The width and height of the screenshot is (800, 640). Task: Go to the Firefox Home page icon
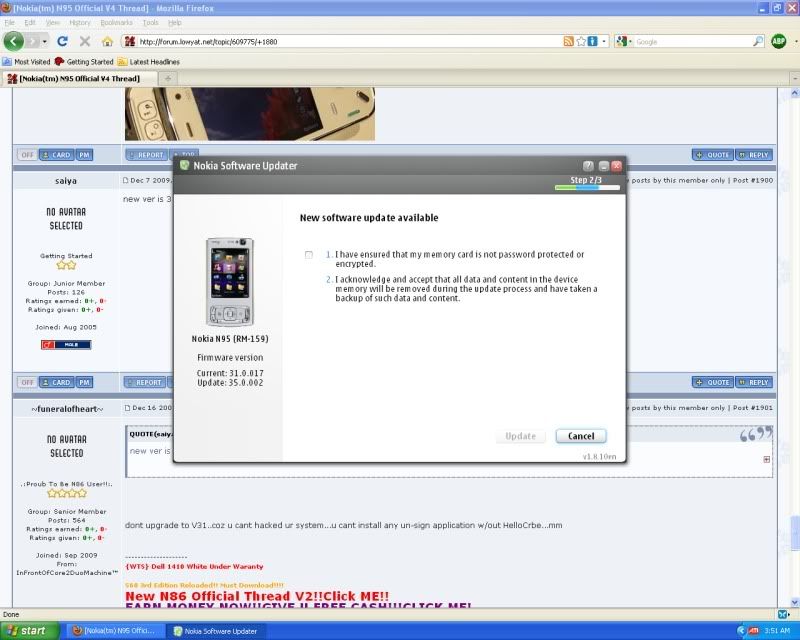(x=107, y=42)
